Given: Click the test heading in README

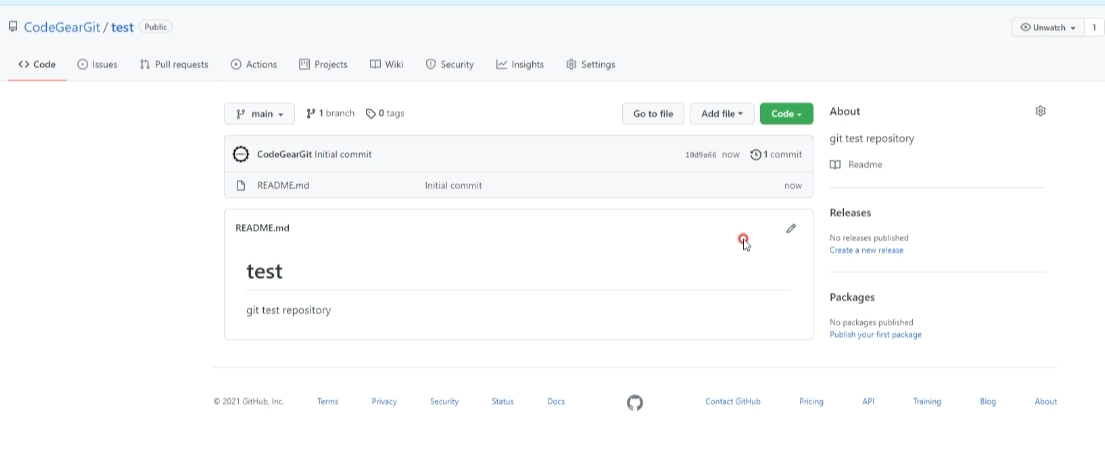Looking at the screenshot, I should point(264,271).
